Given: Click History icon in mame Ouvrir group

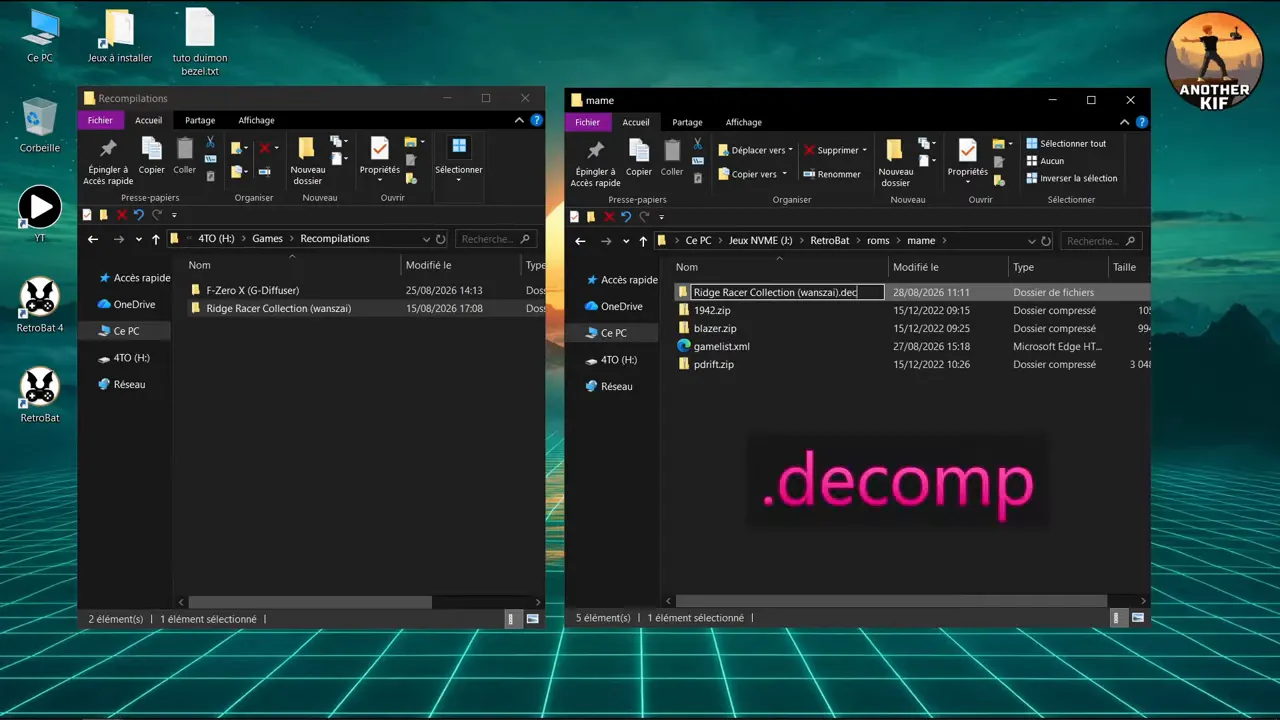Looking at the screenshot, I should (x=999, y=180).
